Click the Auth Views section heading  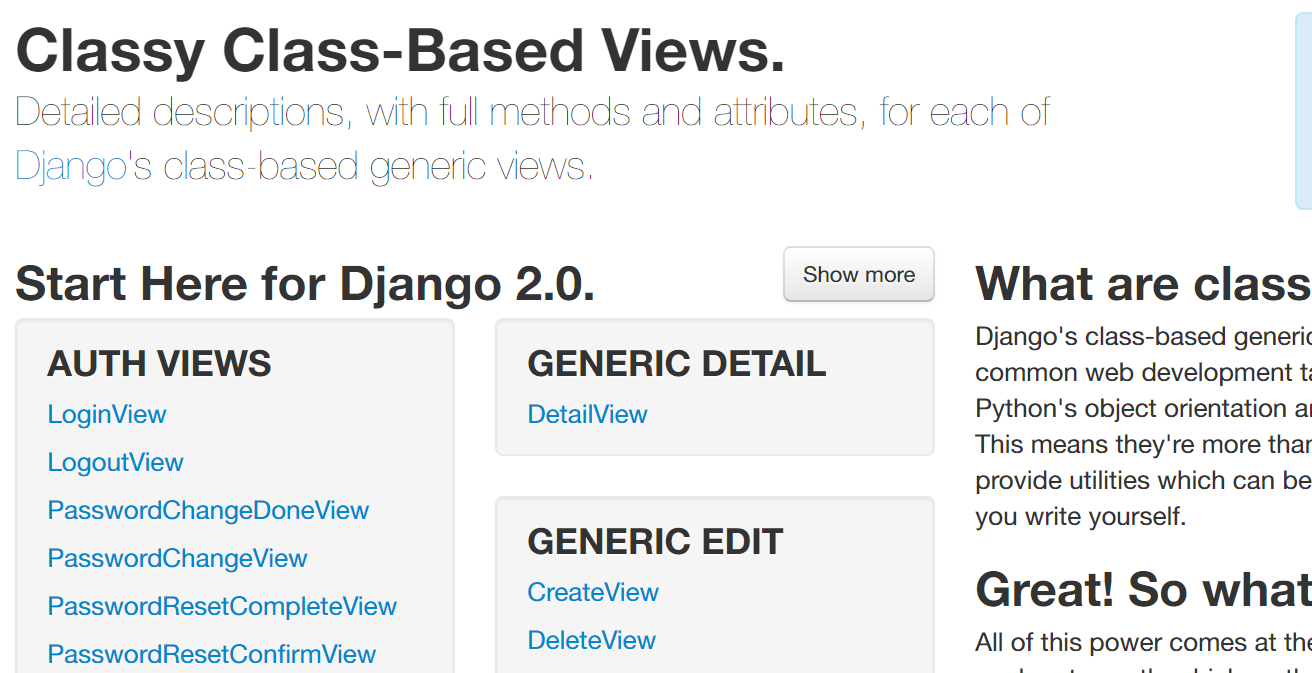point(159,364)
